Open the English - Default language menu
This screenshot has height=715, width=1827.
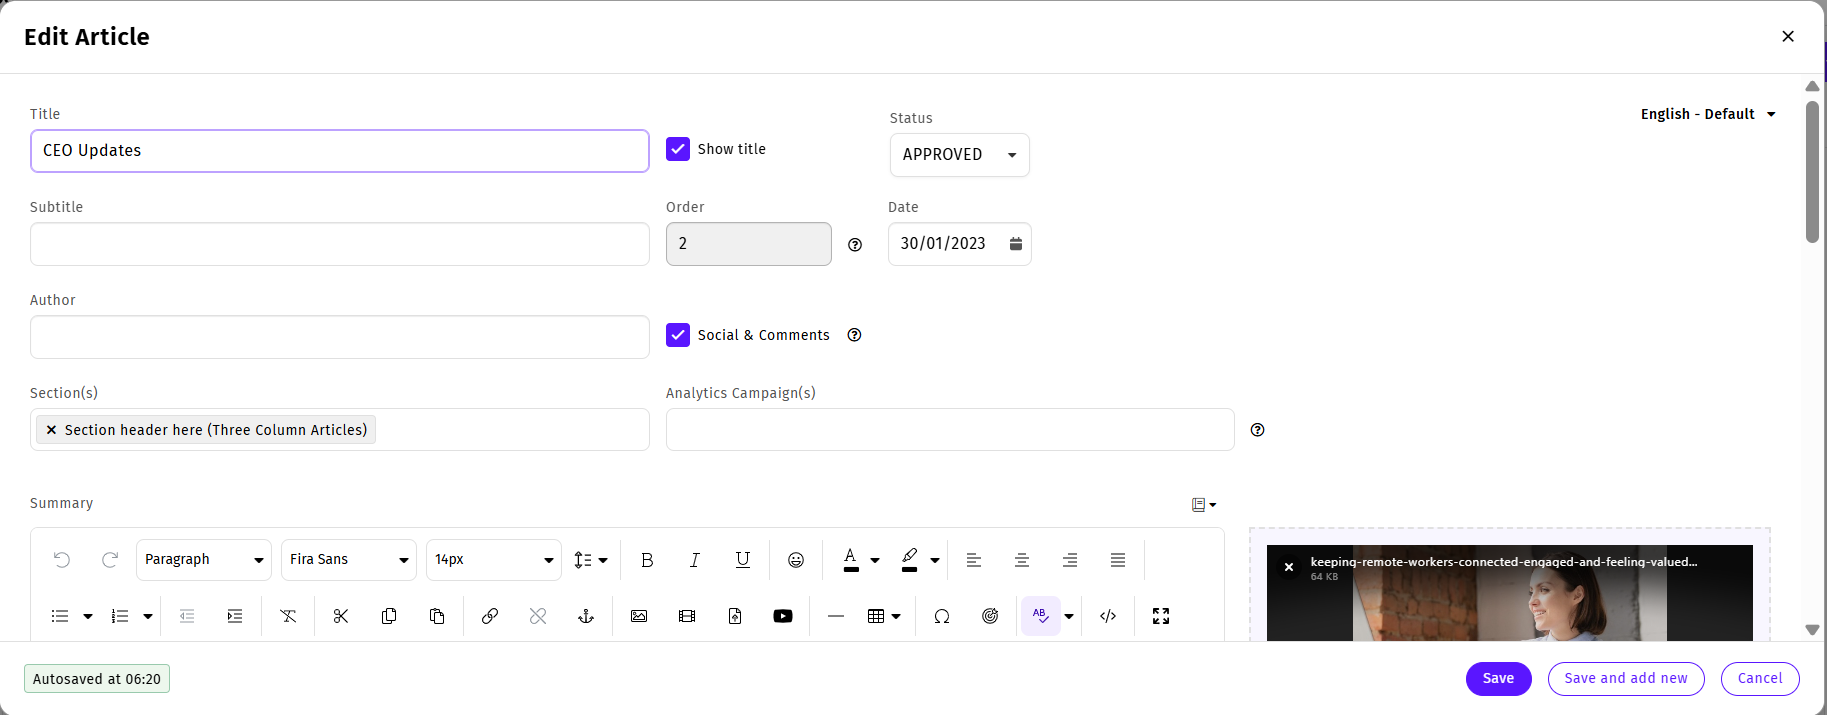(1708, 114)
